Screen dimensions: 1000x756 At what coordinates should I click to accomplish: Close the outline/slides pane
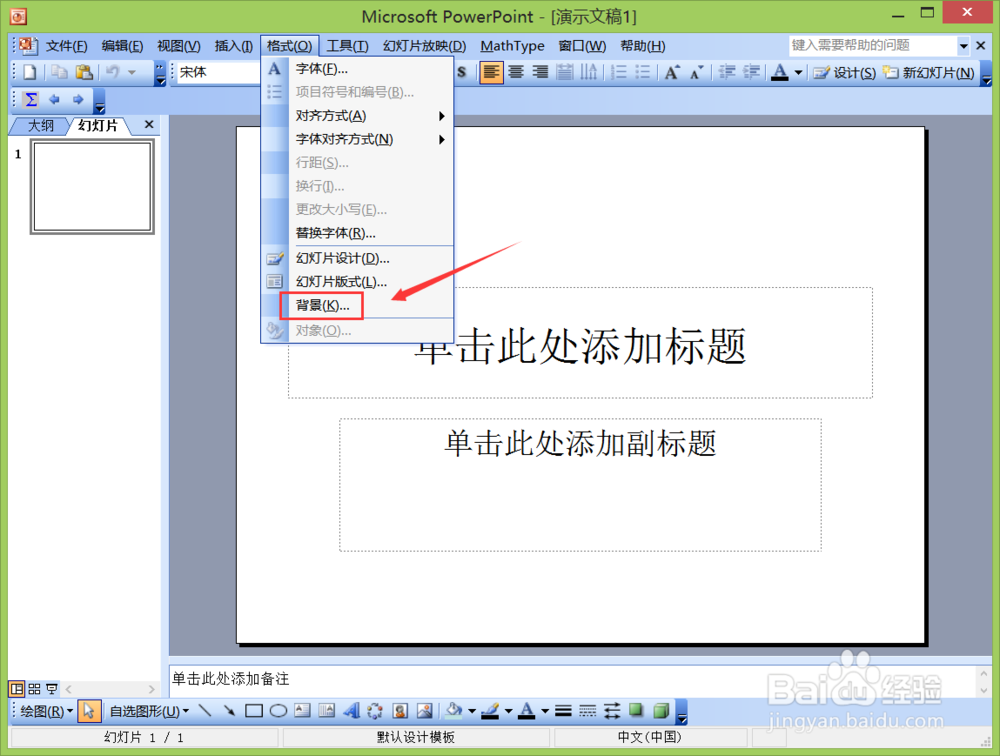pos(149,124)
